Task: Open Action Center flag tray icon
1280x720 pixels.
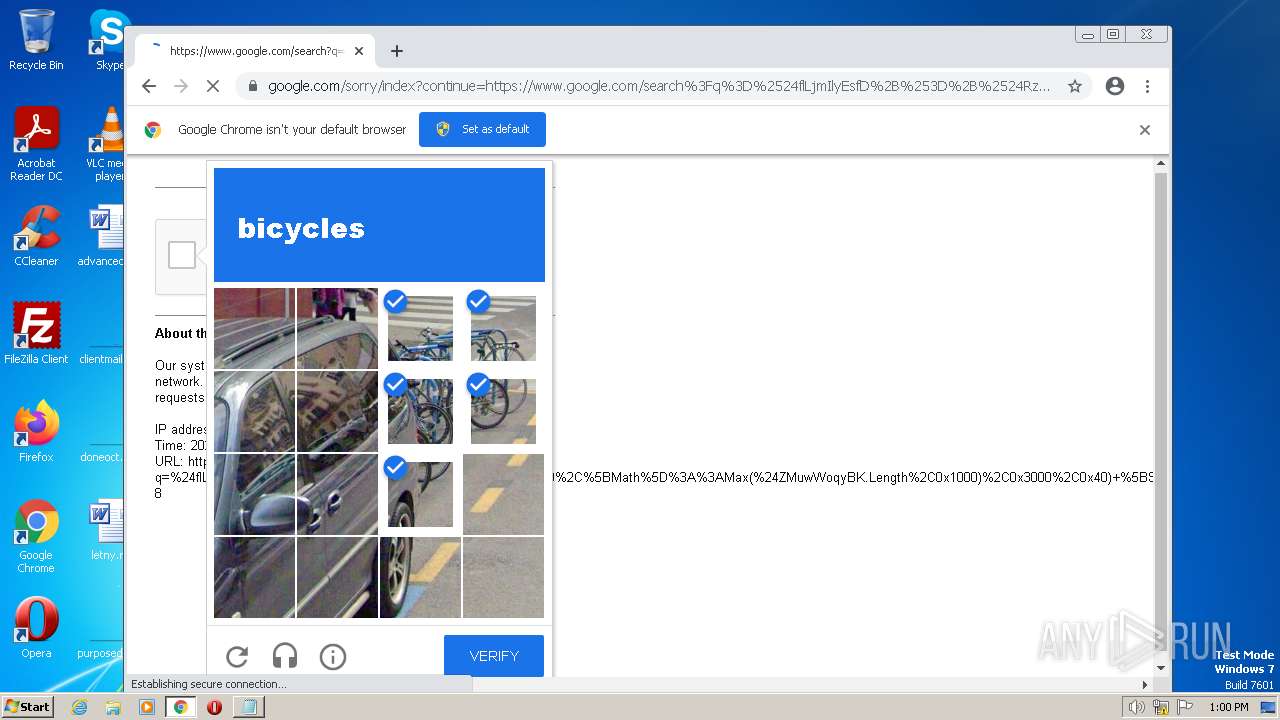Action: click(x=1183, y=707)
